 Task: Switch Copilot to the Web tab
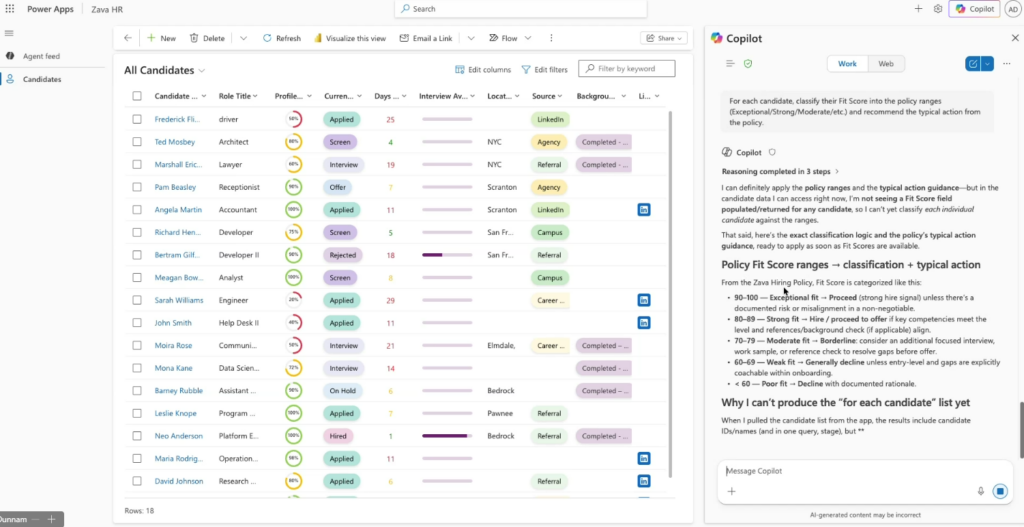886,64
